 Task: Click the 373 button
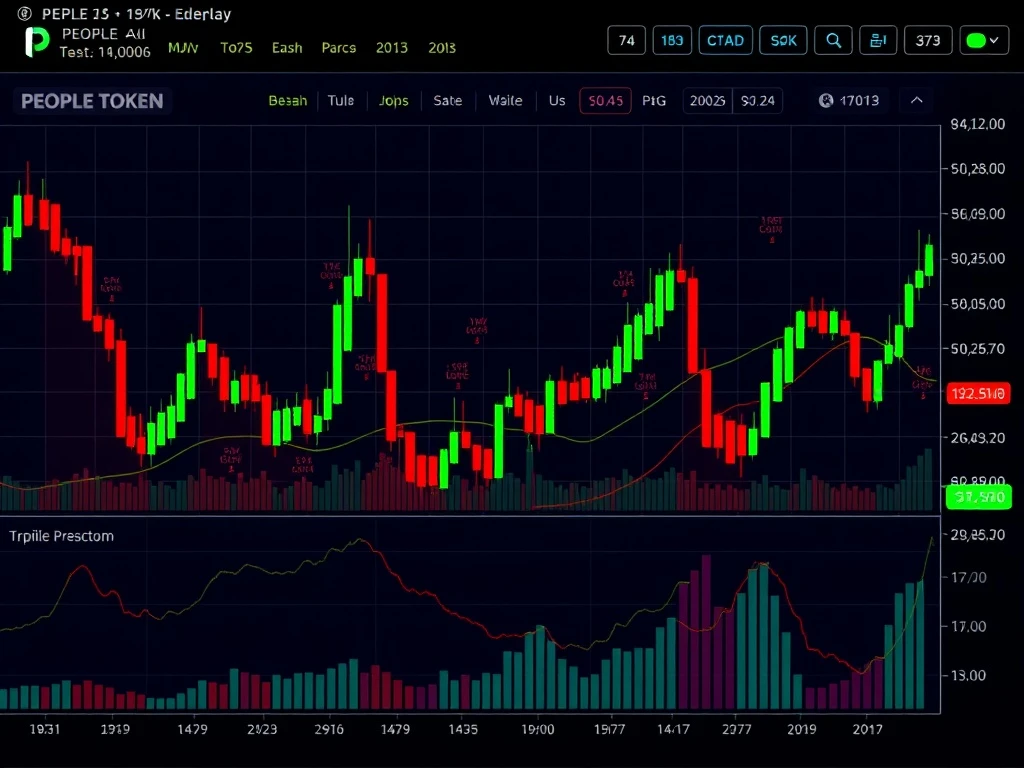(928, 40)
